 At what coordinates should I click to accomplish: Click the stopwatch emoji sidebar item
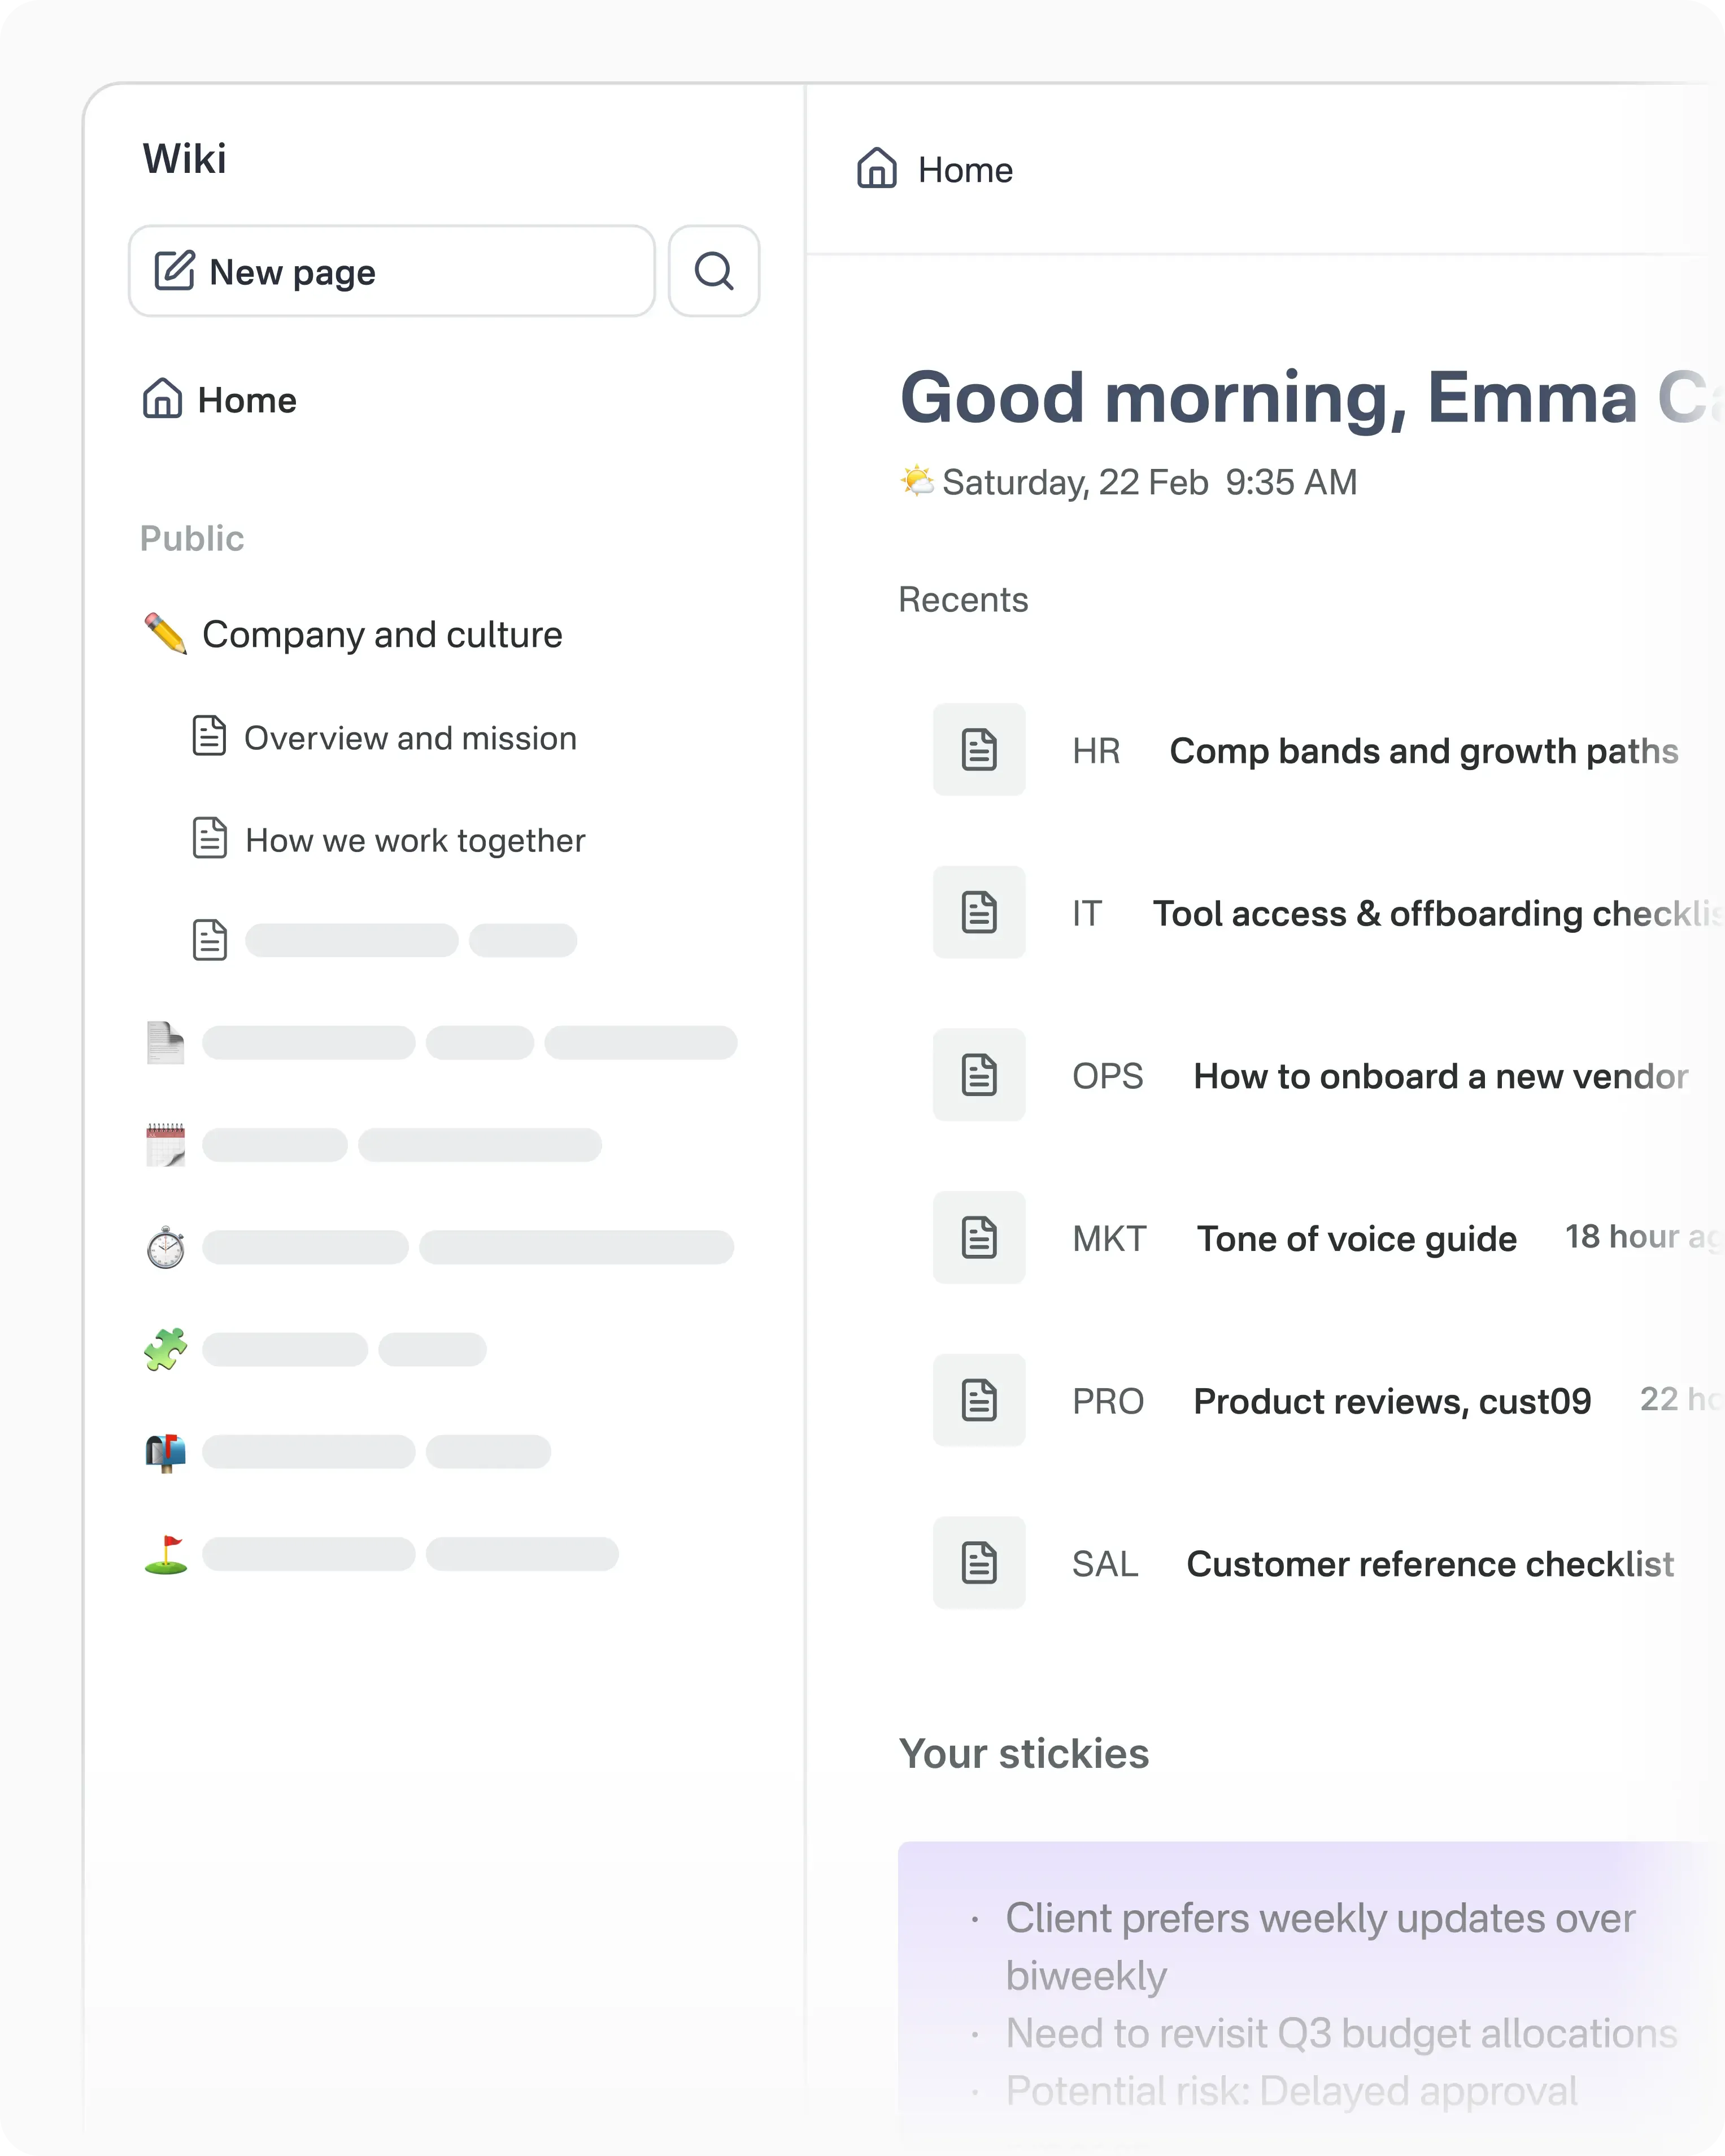tap(165, 1247)
